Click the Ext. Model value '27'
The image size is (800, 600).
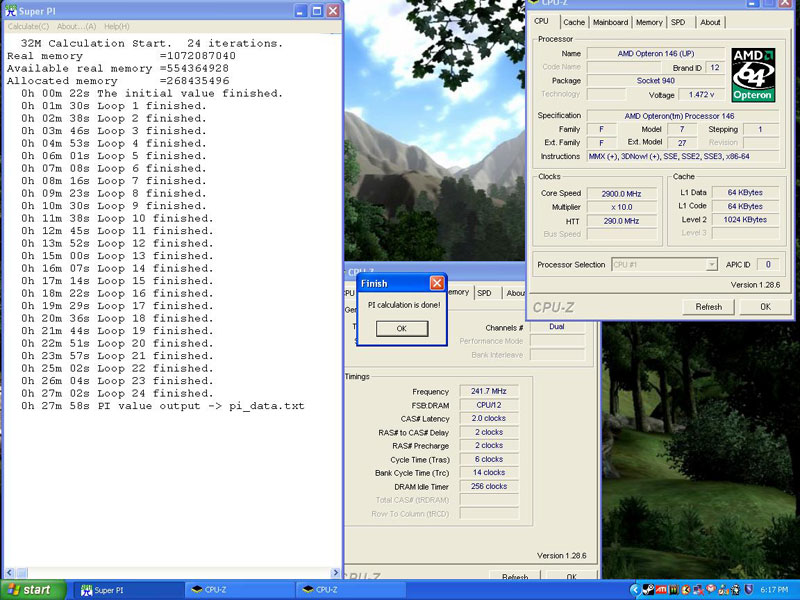[x=682, y=143]
